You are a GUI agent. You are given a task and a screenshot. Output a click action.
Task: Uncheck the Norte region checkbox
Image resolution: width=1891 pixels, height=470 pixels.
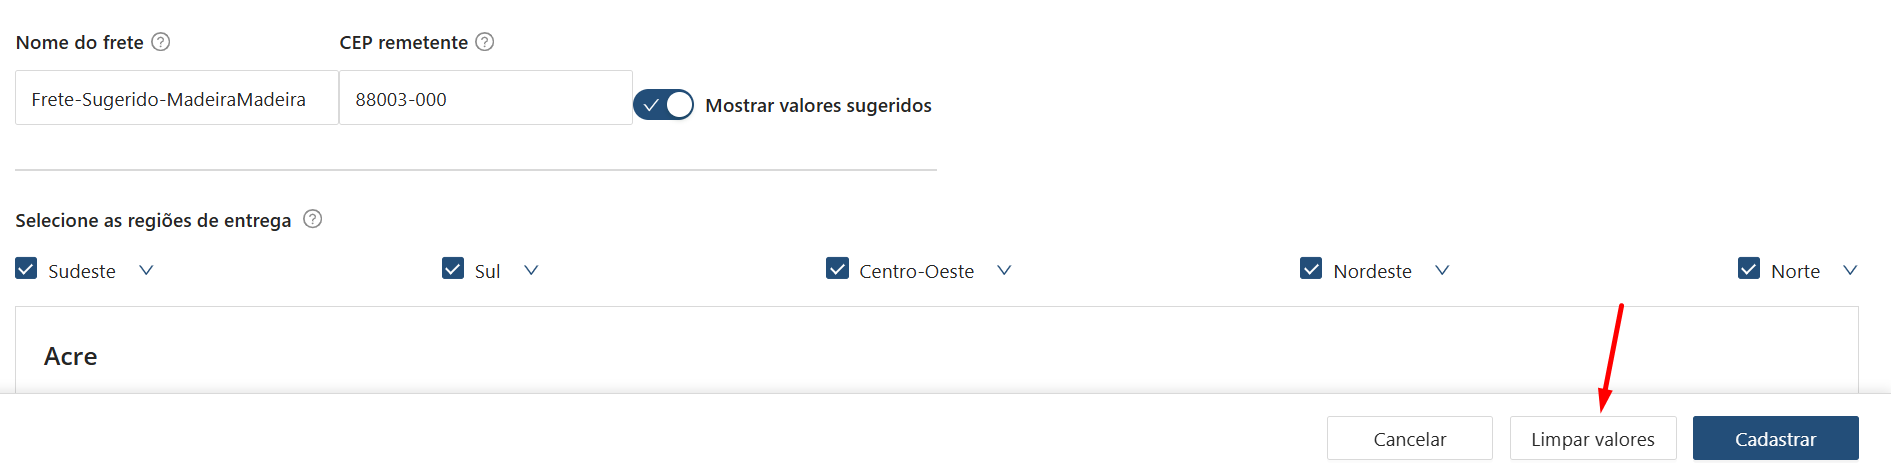[1749, 269]
